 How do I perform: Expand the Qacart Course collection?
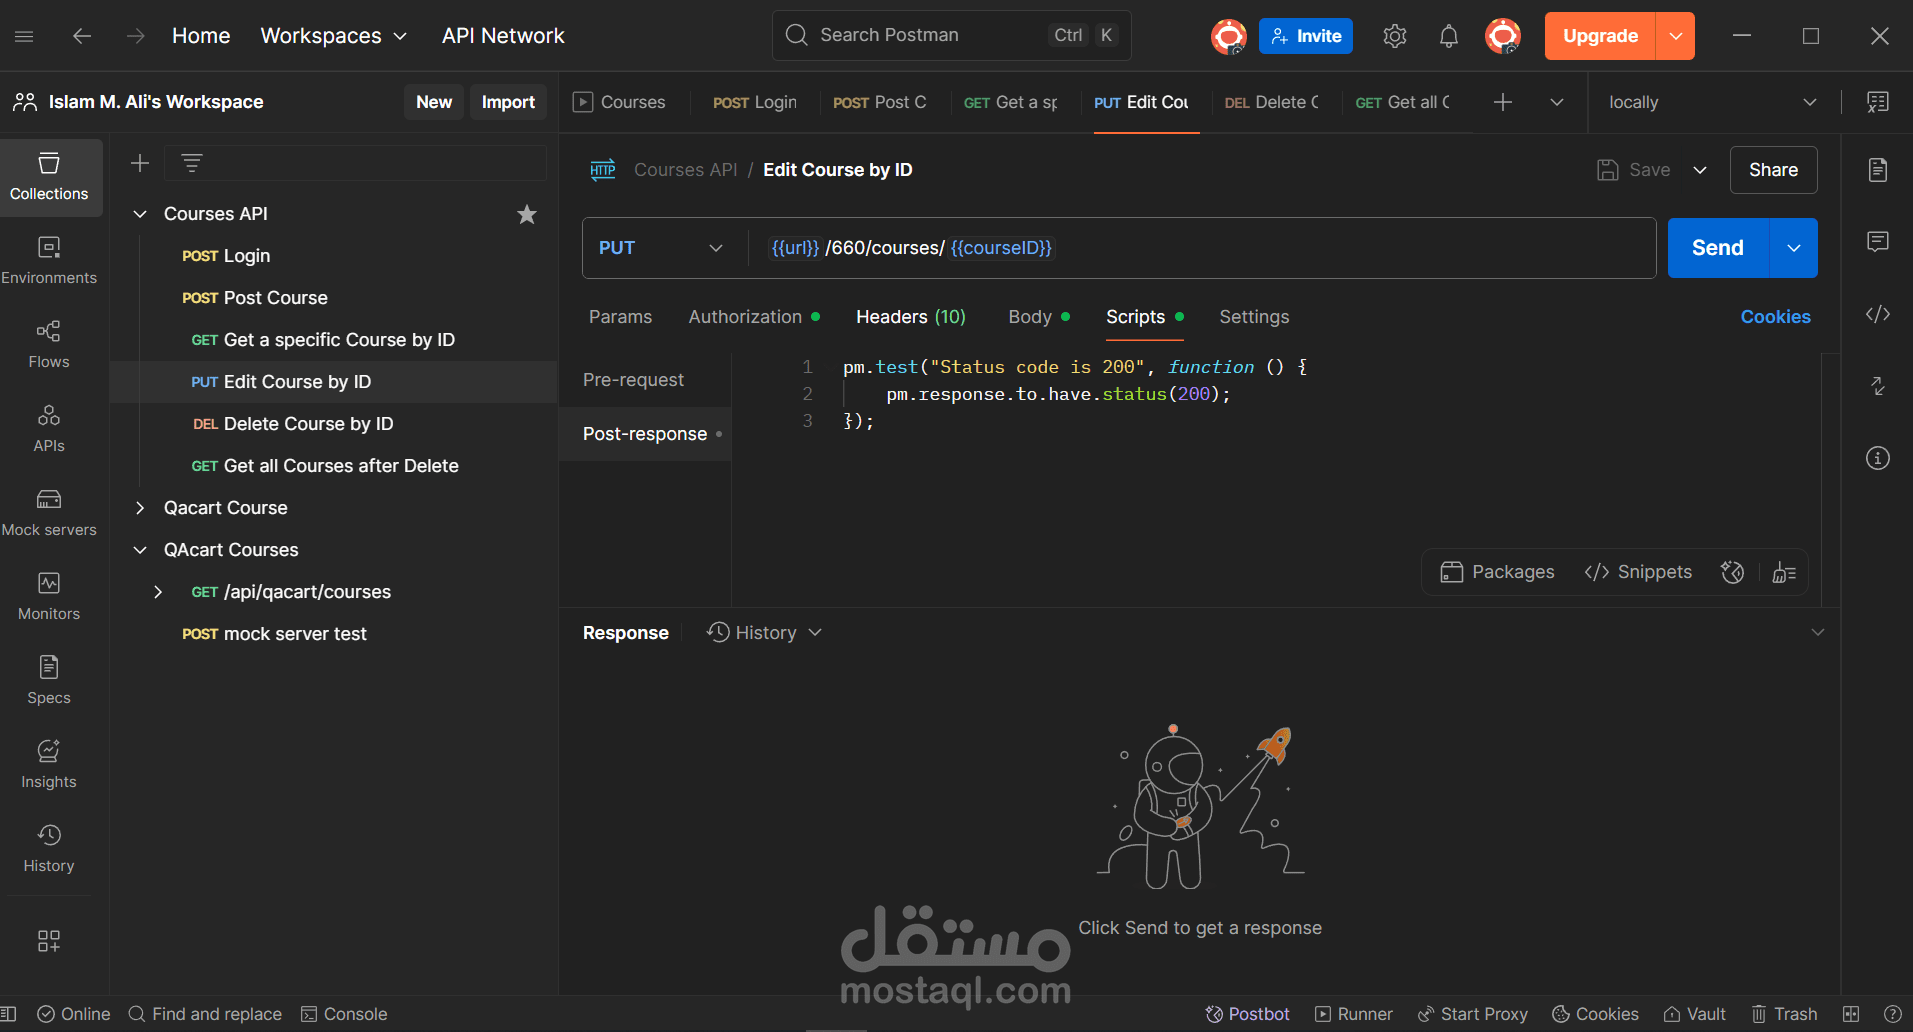click(141, 508)
